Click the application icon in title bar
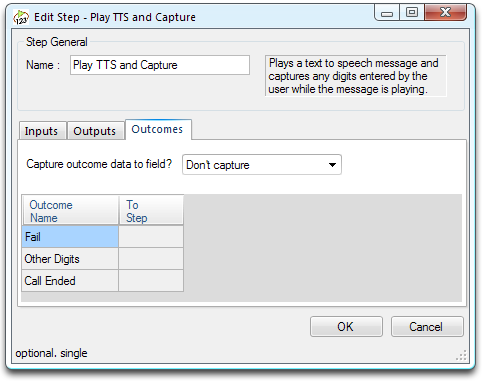 point(21,17)
